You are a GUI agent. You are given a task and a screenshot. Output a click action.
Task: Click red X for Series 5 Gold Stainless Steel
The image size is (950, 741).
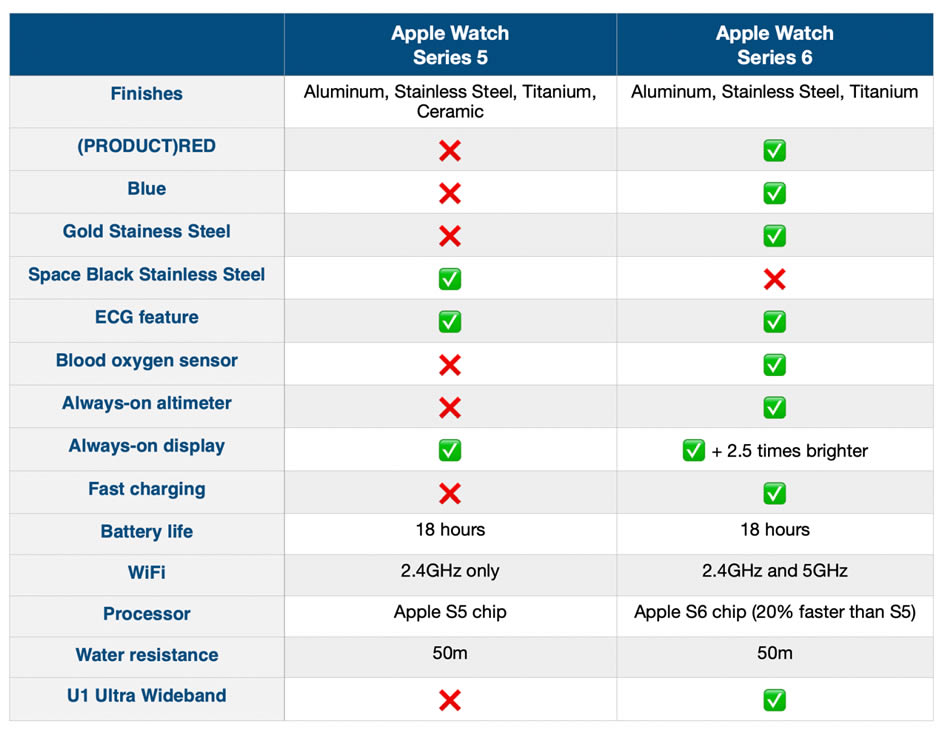pyautogui.click(x=450, y=236)
